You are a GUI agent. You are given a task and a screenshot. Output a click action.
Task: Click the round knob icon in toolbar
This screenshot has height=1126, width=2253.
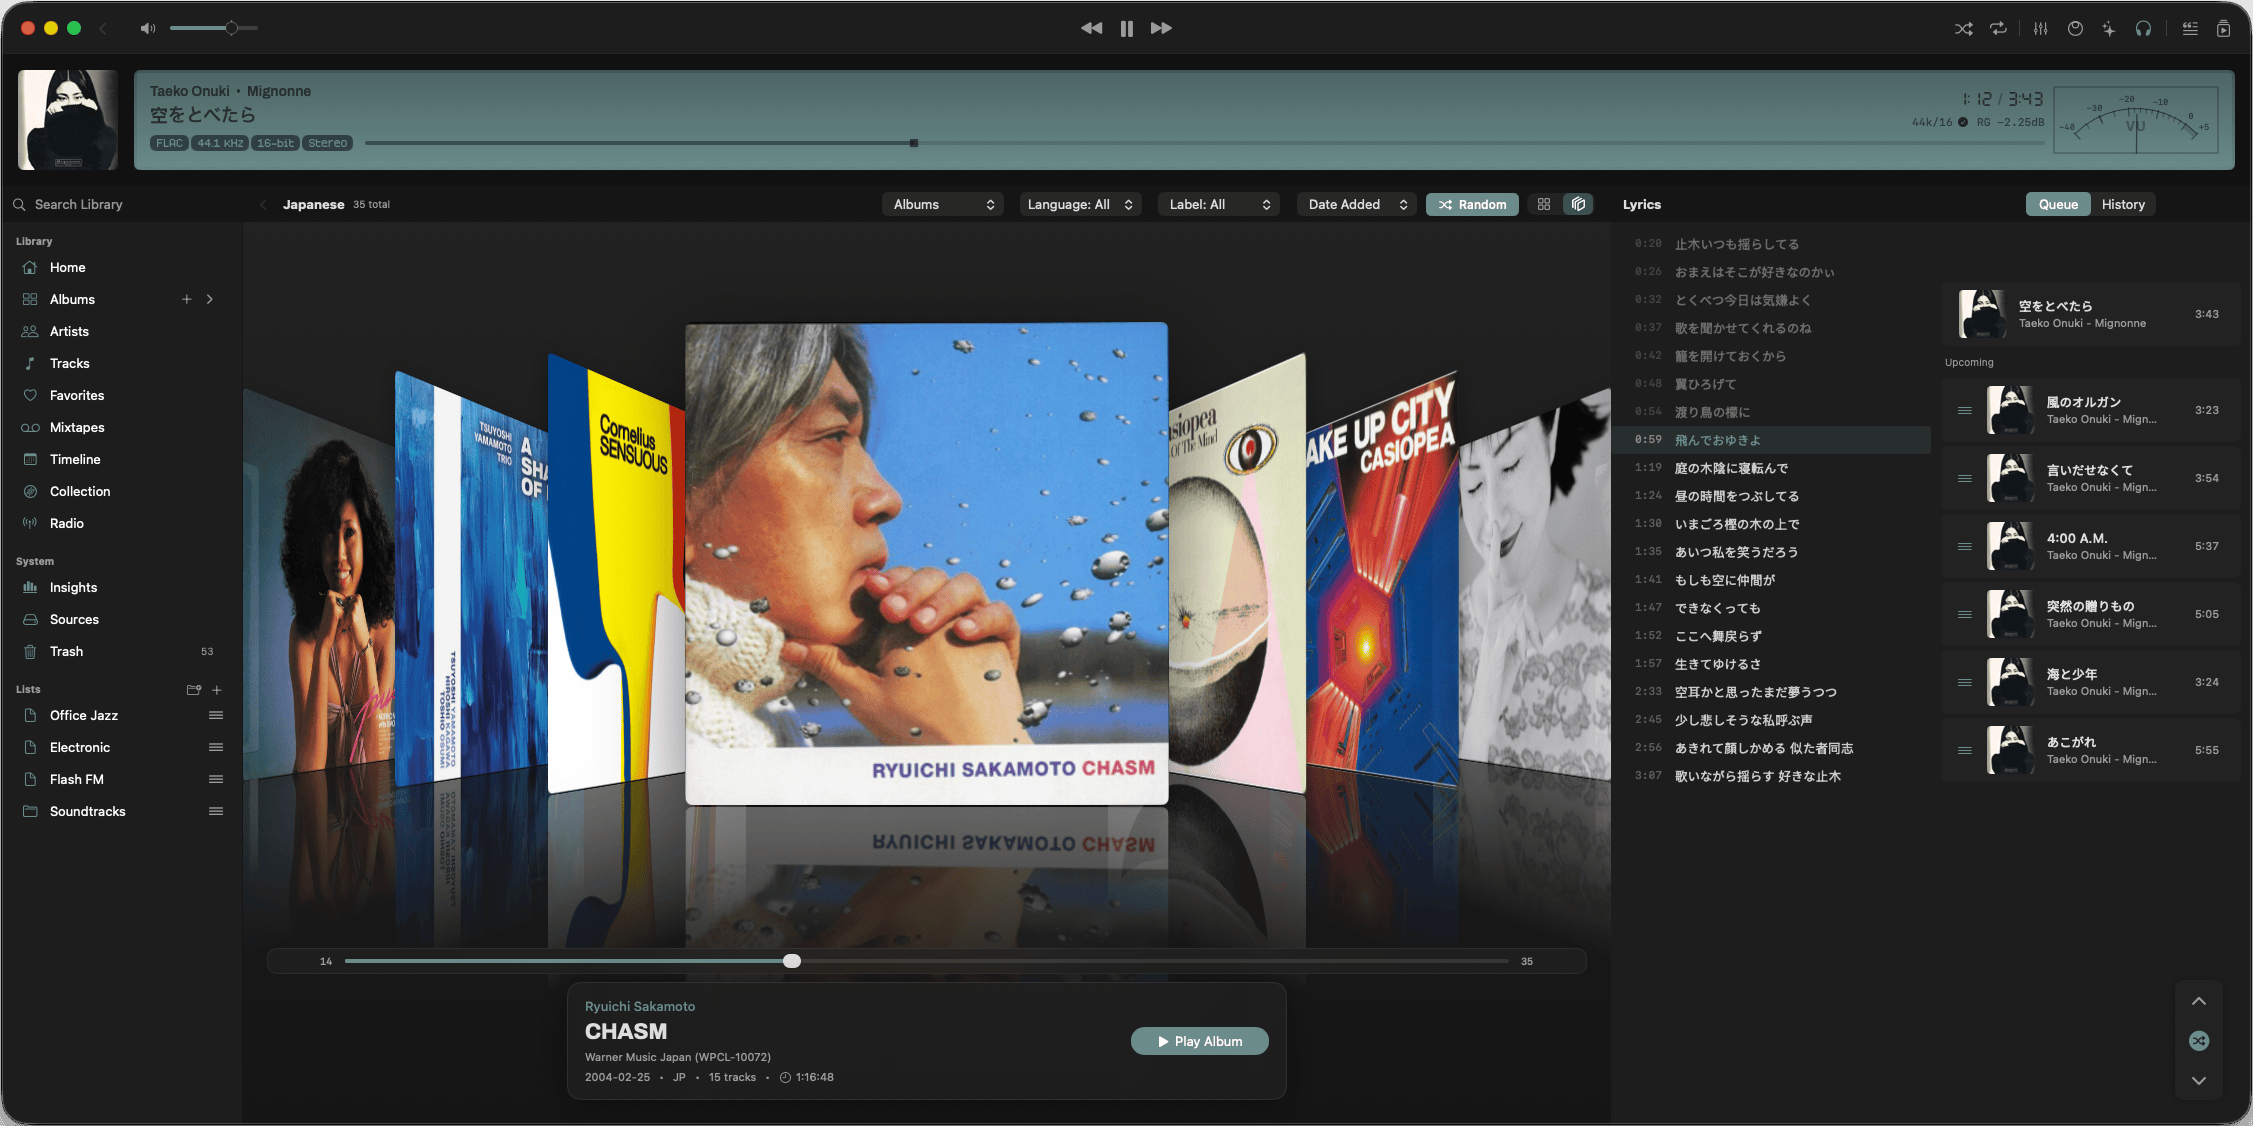[x=2075, y=29]
